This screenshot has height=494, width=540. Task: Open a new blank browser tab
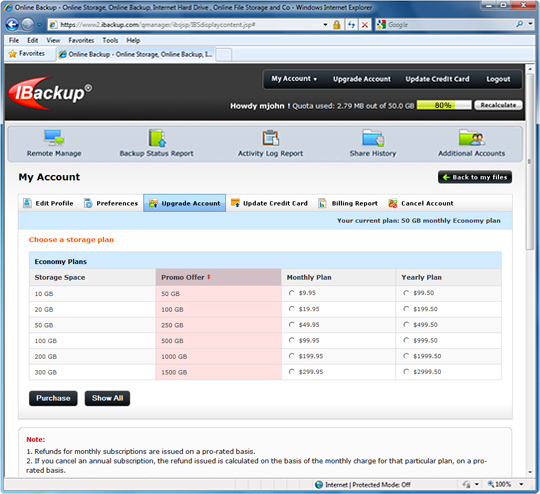[x=224, y=54]
